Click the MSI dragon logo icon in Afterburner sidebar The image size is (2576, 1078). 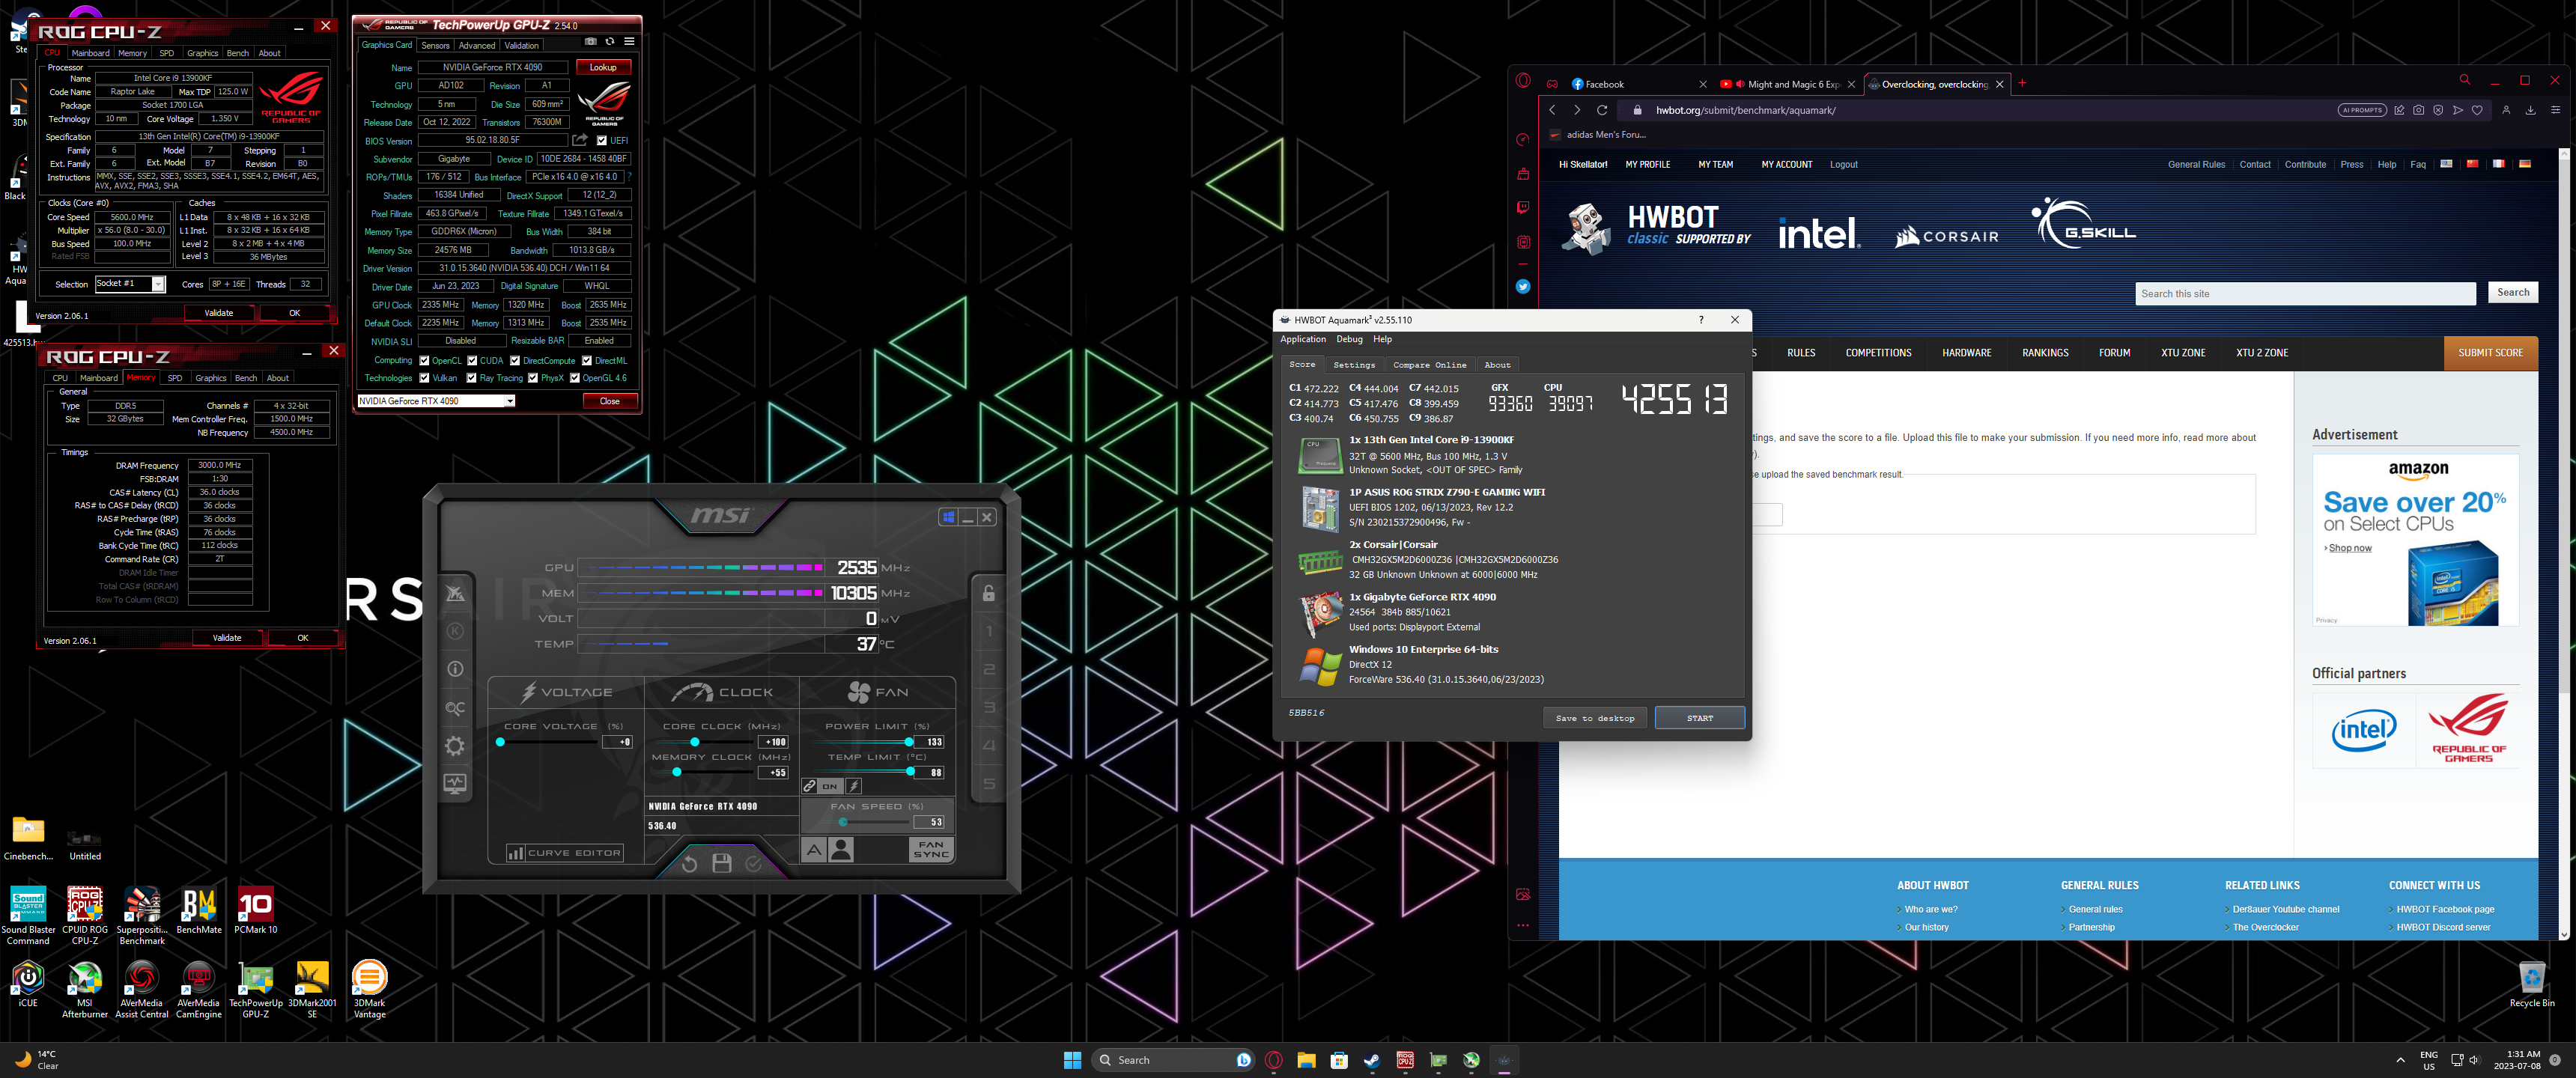(455, 594)
